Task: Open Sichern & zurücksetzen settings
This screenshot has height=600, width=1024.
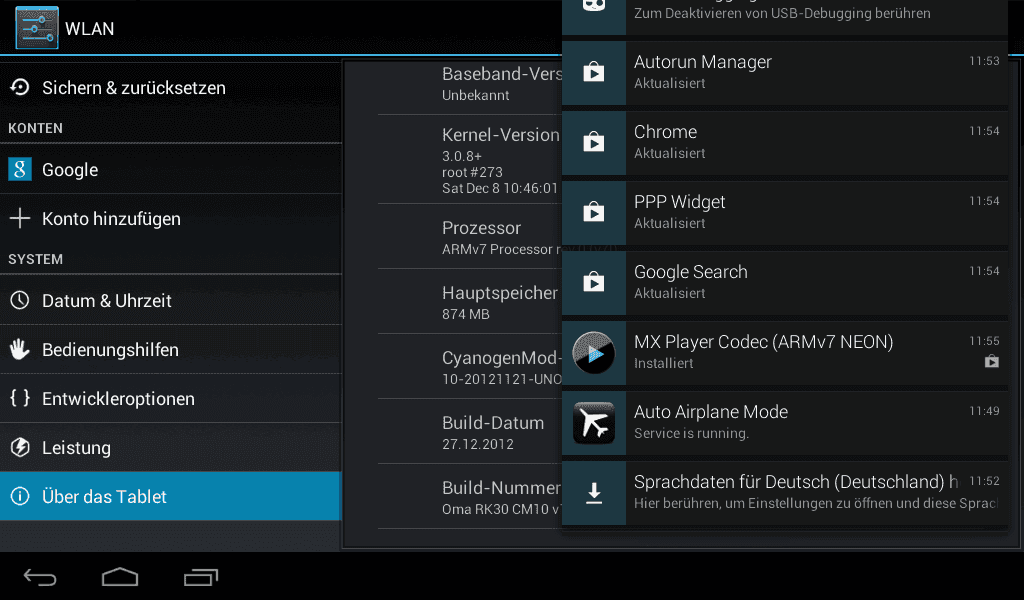Action: tap(170, 87)
